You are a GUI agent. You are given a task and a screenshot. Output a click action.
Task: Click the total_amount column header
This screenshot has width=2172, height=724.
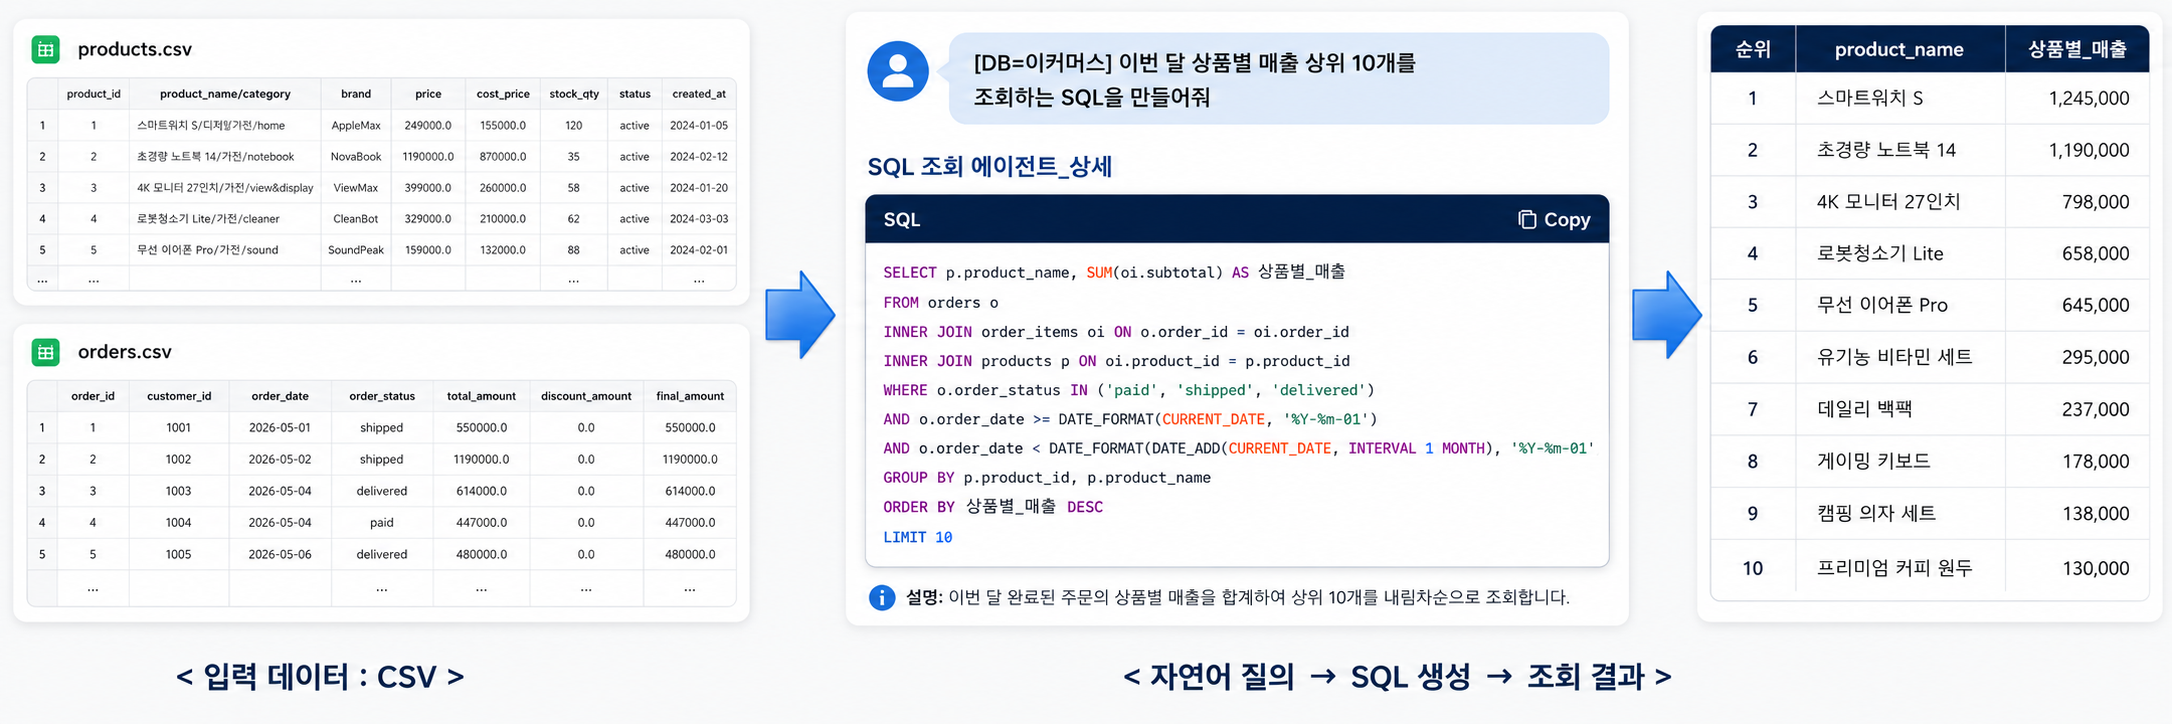click(x=481, y=396)
